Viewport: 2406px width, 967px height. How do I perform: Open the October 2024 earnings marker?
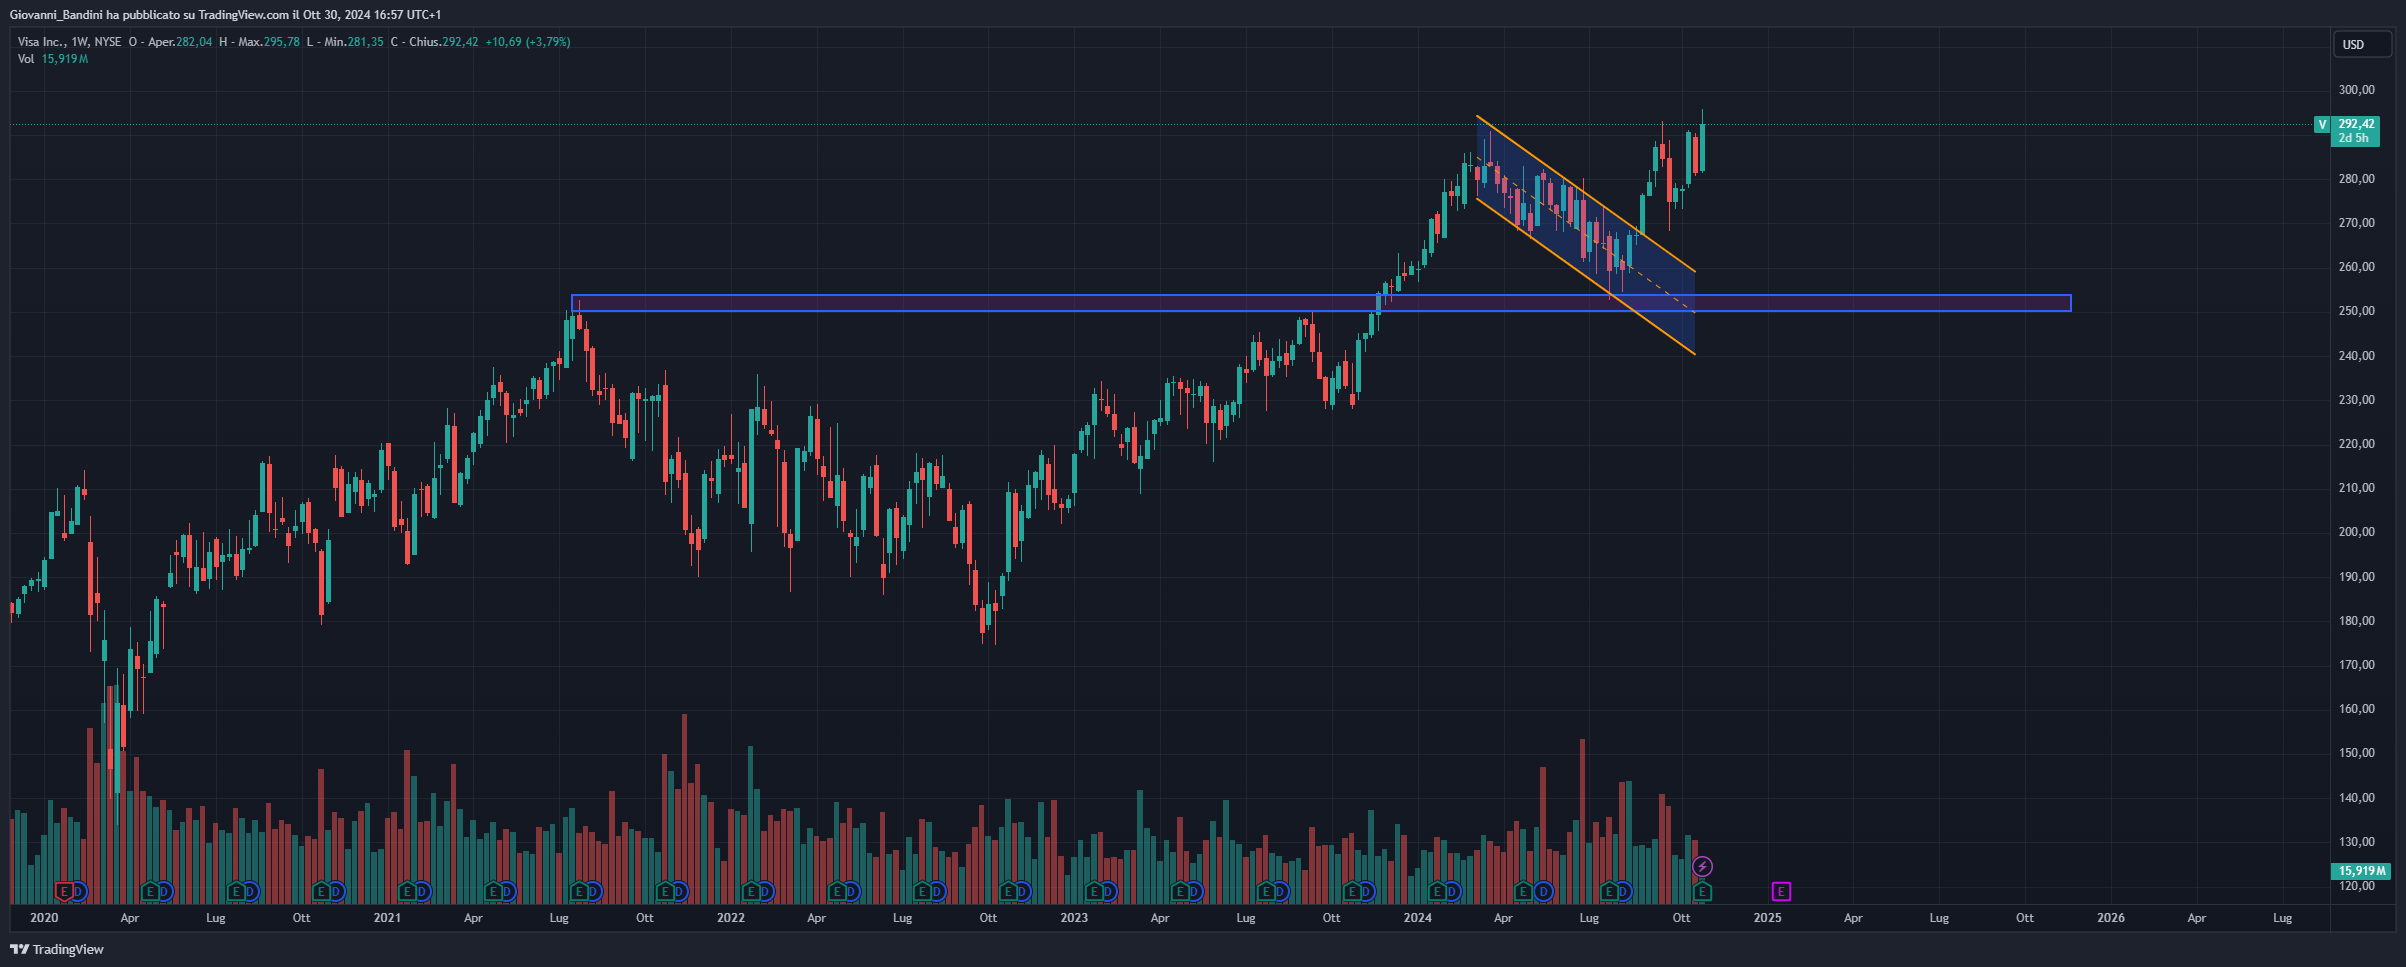point(1702,891)
